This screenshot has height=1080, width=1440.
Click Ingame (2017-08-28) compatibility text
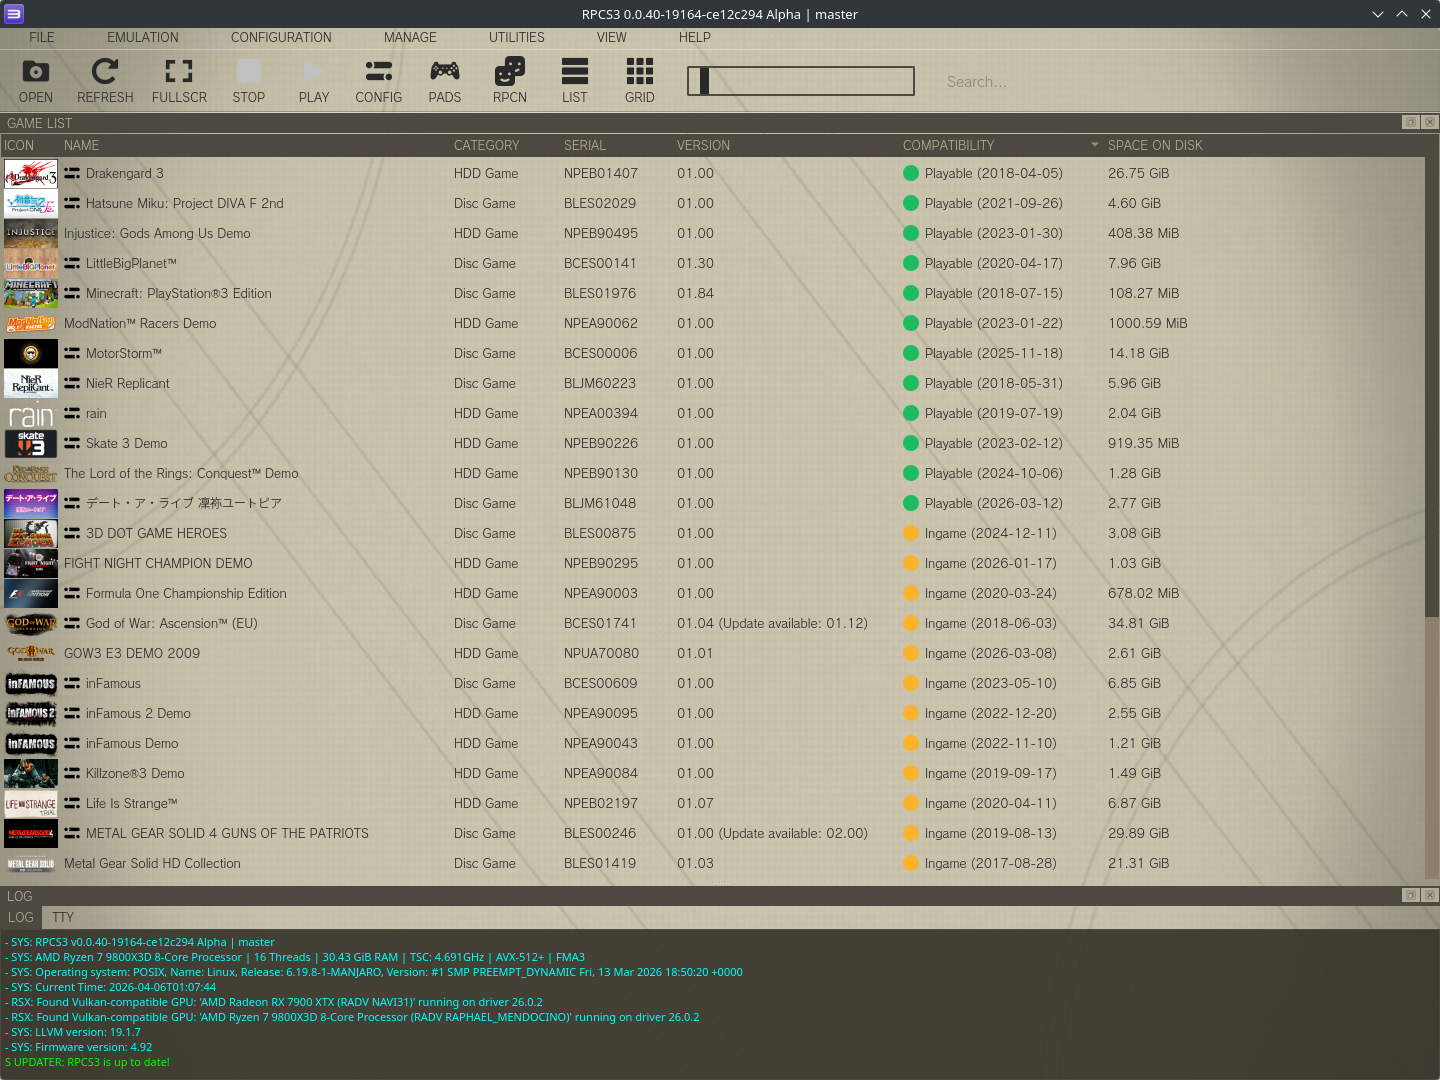click(x=990, y=863)
